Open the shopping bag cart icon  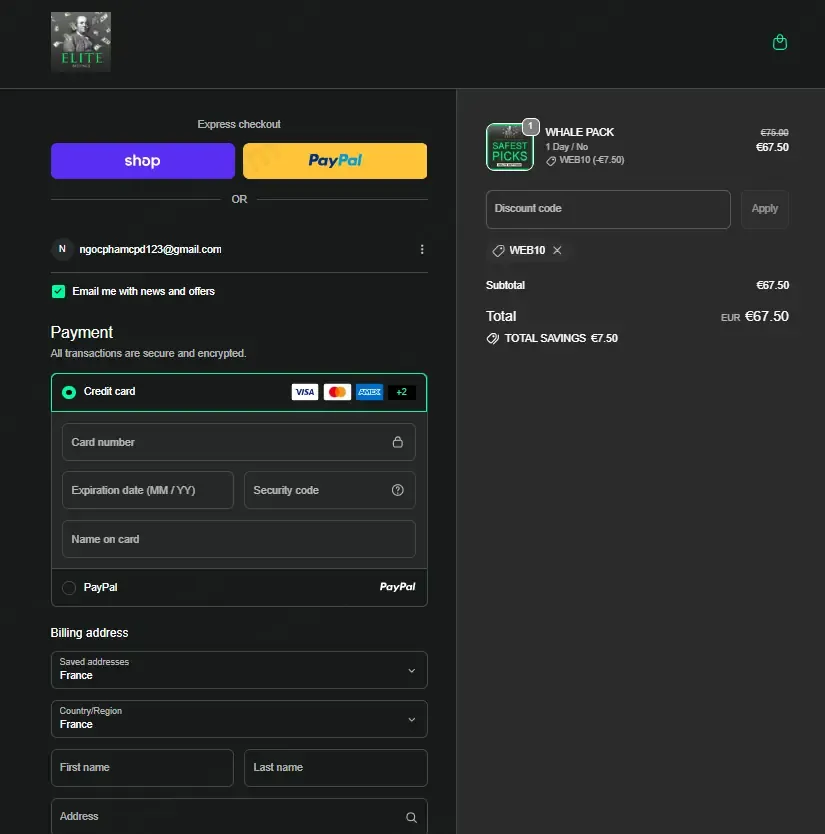779,42
